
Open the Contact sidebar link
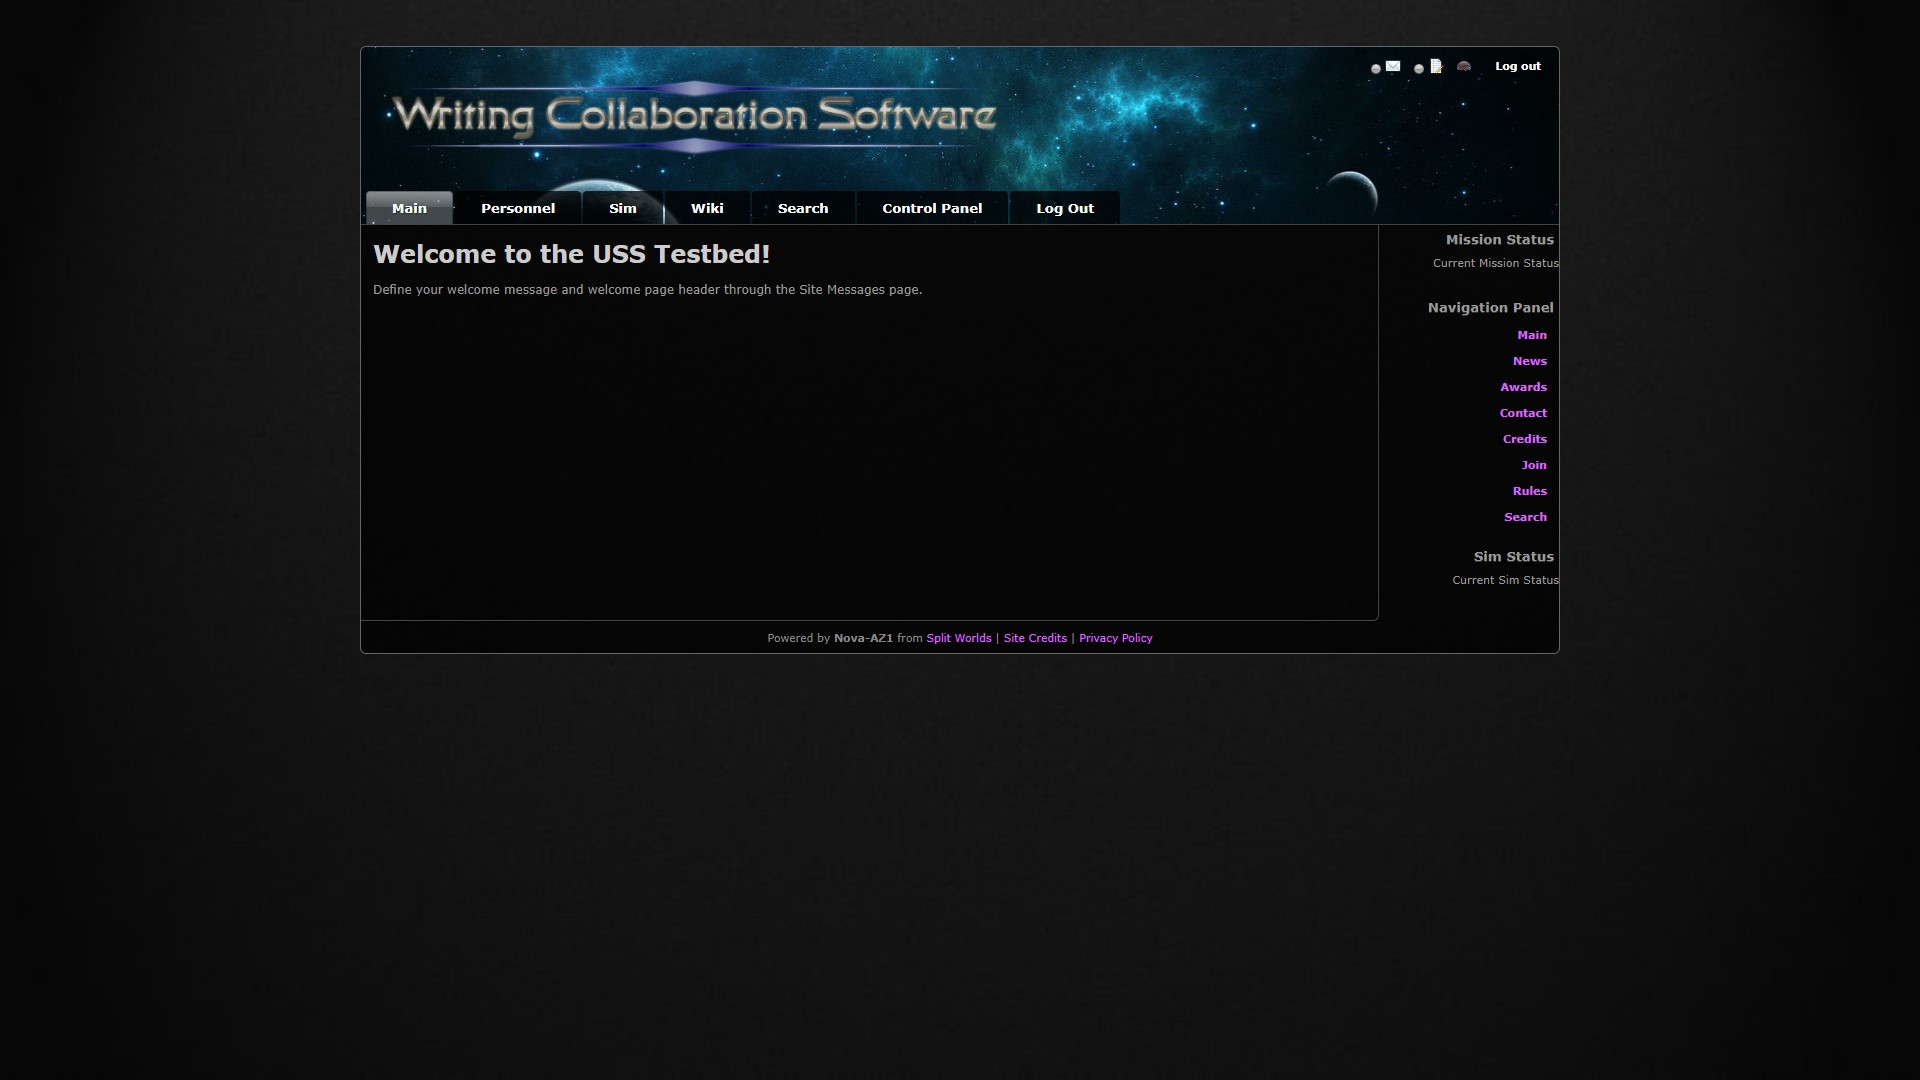[1523, 413]
